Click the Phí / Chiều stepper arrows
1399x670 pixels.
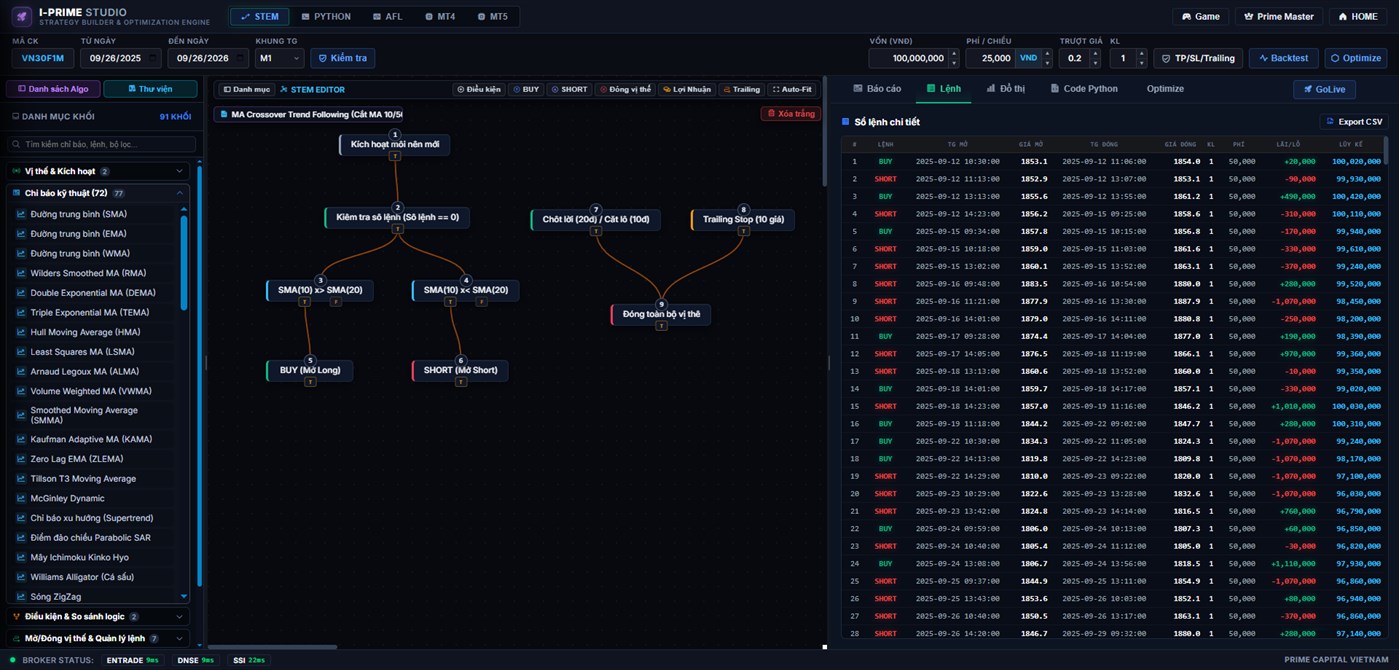pyautogui.click(x=1047, y=58)
